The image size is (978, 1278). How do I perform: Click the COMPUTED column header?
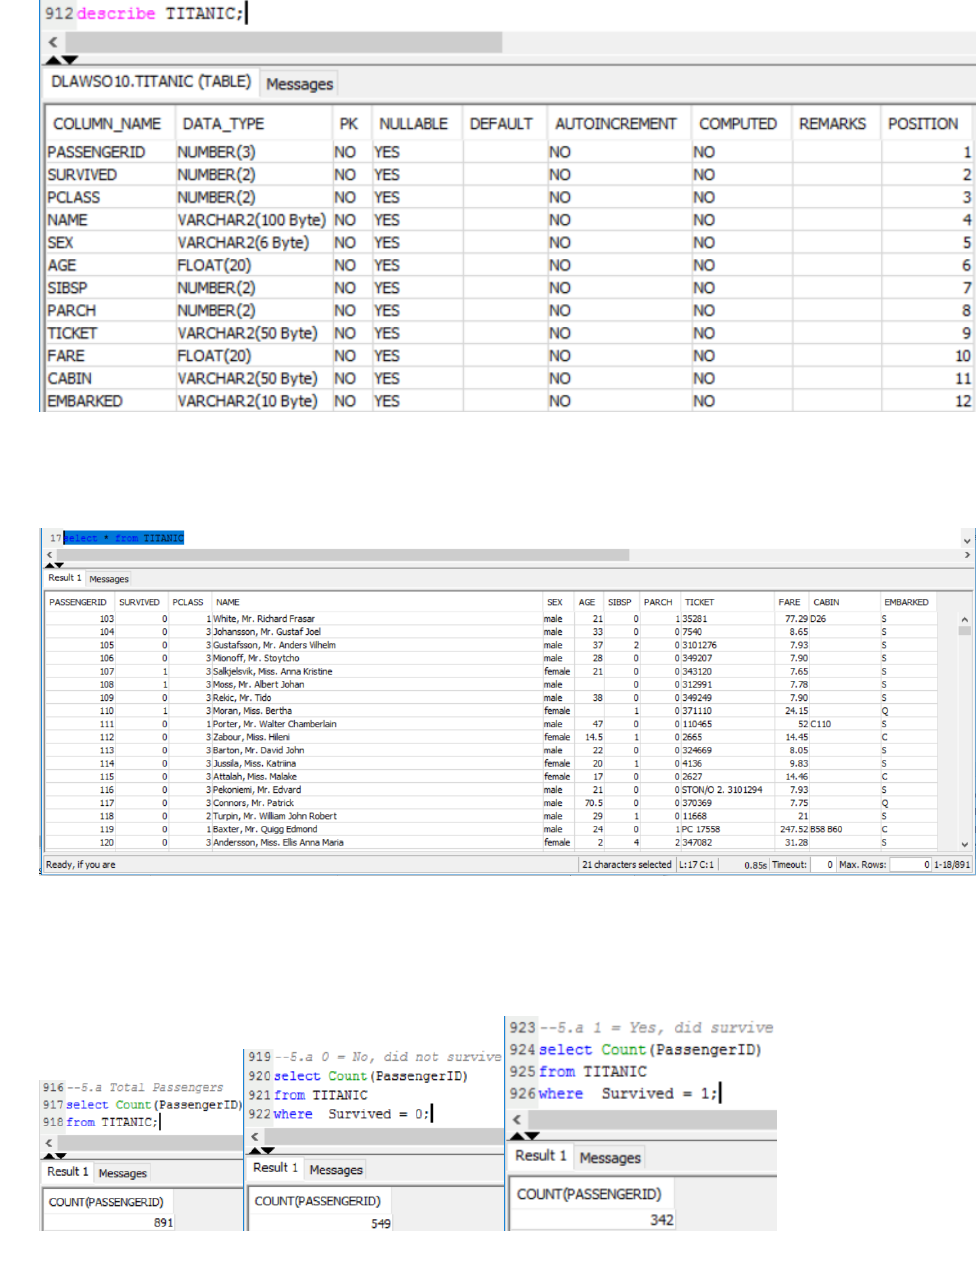(x=738, y=124)
